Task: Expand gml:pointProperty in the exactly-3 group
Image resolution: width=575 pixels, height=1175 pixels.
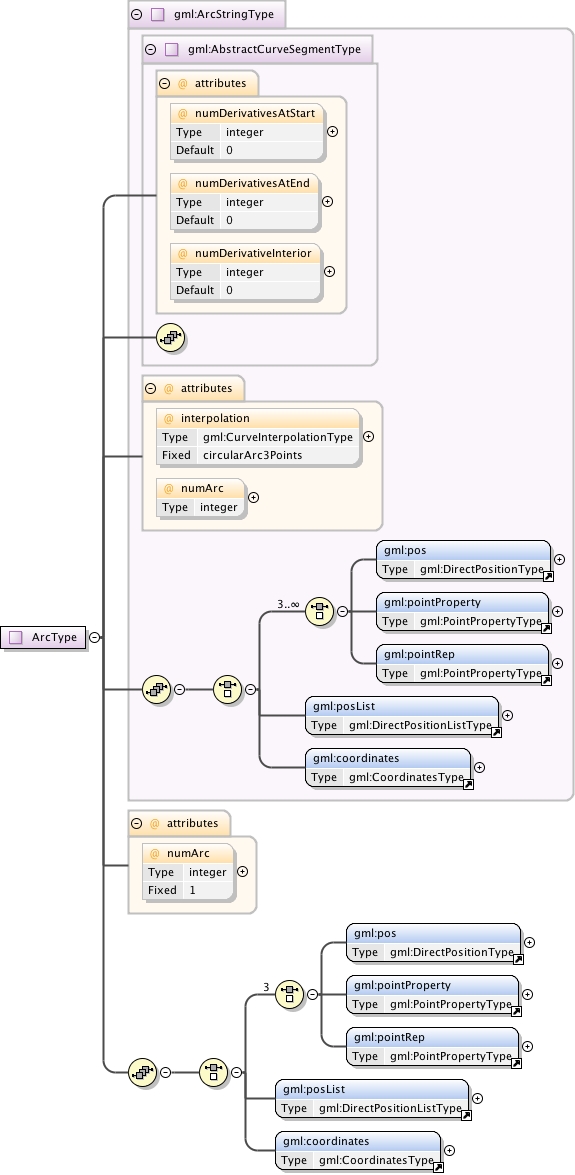Action: [x=528, y=994]
